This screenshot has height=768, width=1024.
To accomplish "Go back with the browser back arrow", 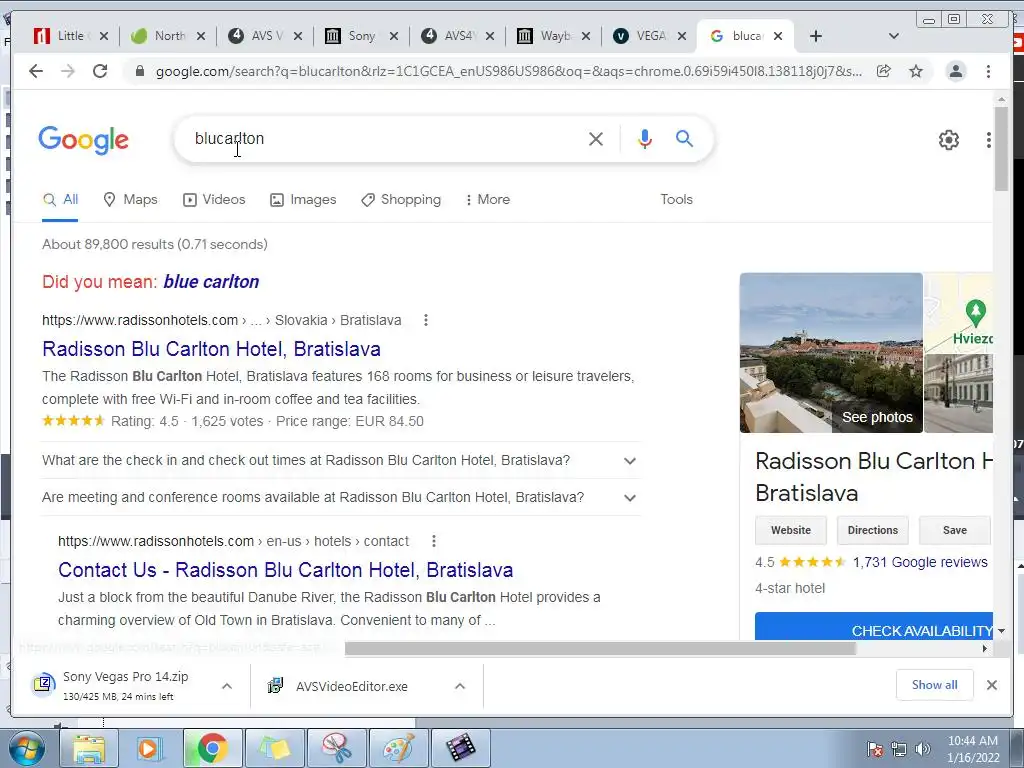I will pos(36,71).
